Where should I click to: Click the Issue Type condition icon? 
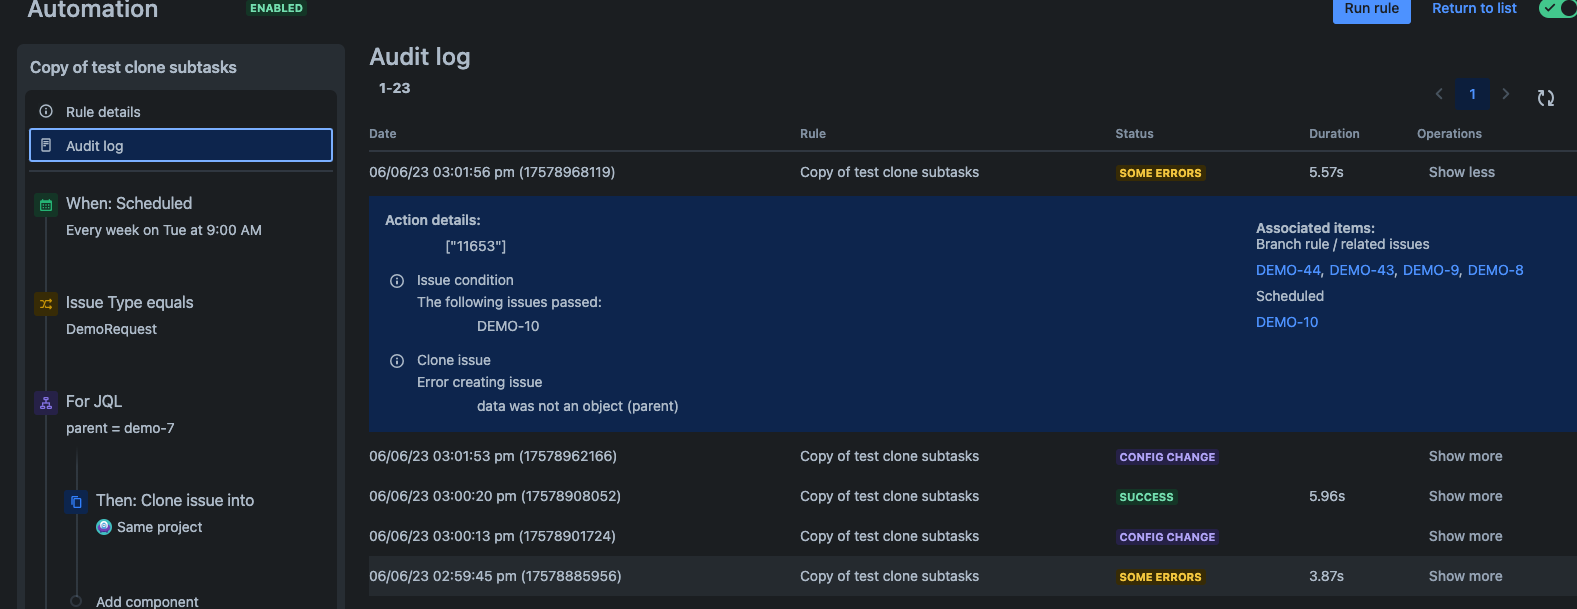coord(46,304)
